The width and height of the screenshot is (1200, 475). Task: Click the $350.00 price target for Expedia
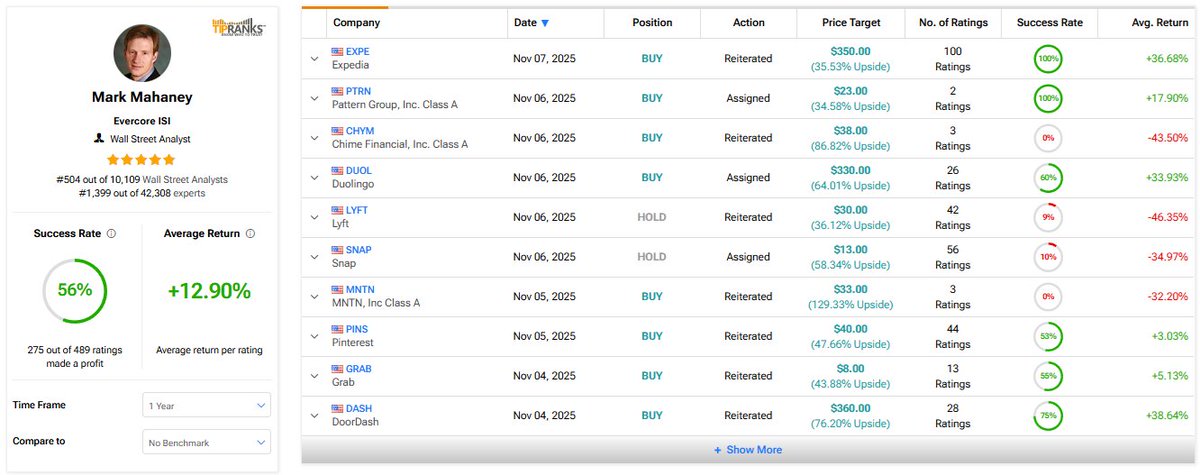click(x=850, y=51)
